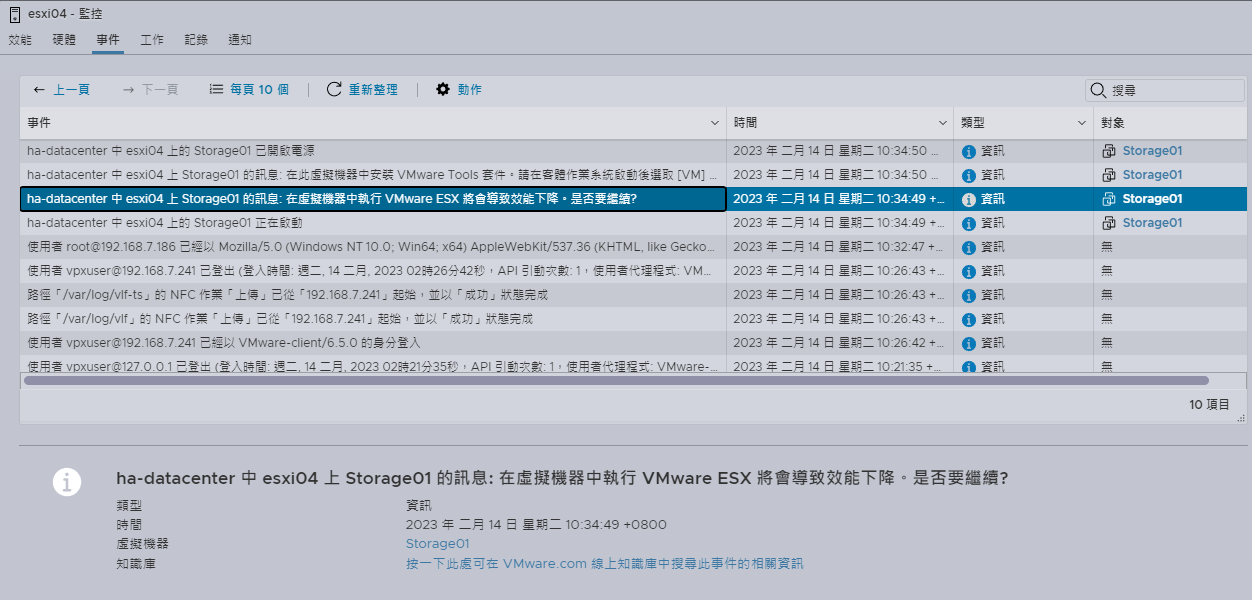Click the info icon in the highlighted 效能下降 row
The width and height of the screenshot is (1252, 600).
point(968,200)
